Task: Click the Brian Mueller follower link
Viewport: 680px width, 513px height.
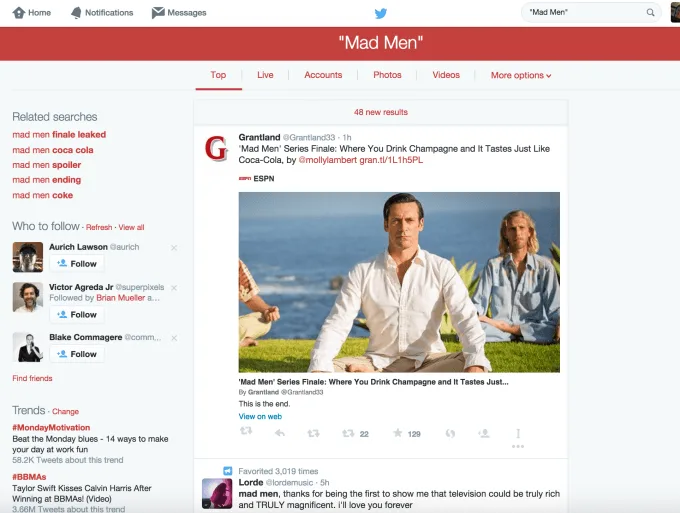Action: 121,298
